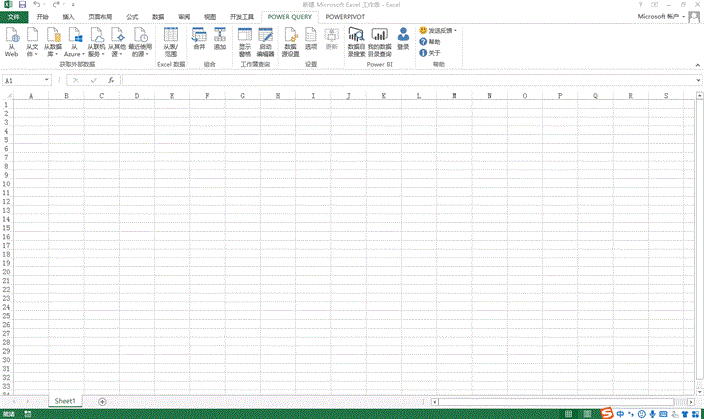Expand the From Database (从数据库) dropdown
This screenshot has width=704, height=419.
(x=52, y=43)
